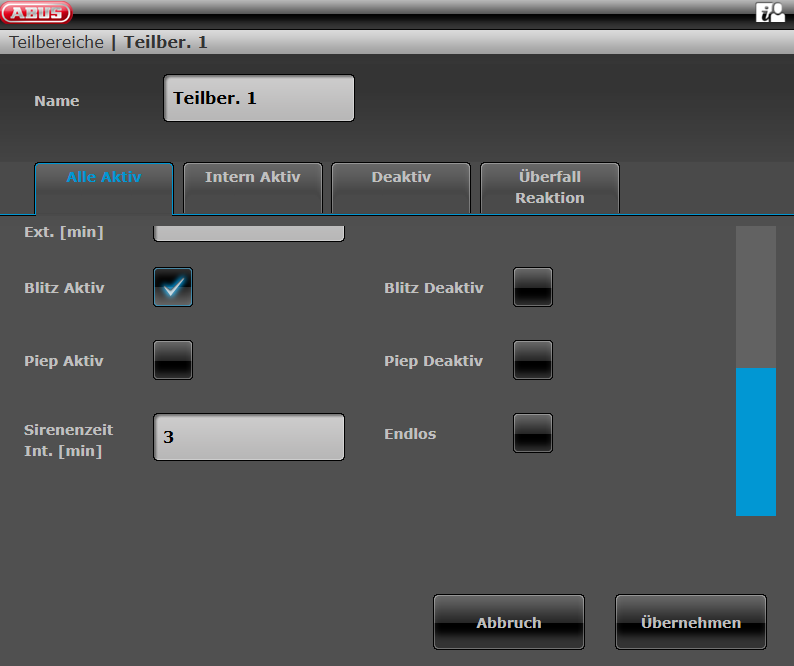The width and height of the screenshot is (794, 666).
Task: Click the Sirenenzeit Int. minutes field
Action: point(249,437)
